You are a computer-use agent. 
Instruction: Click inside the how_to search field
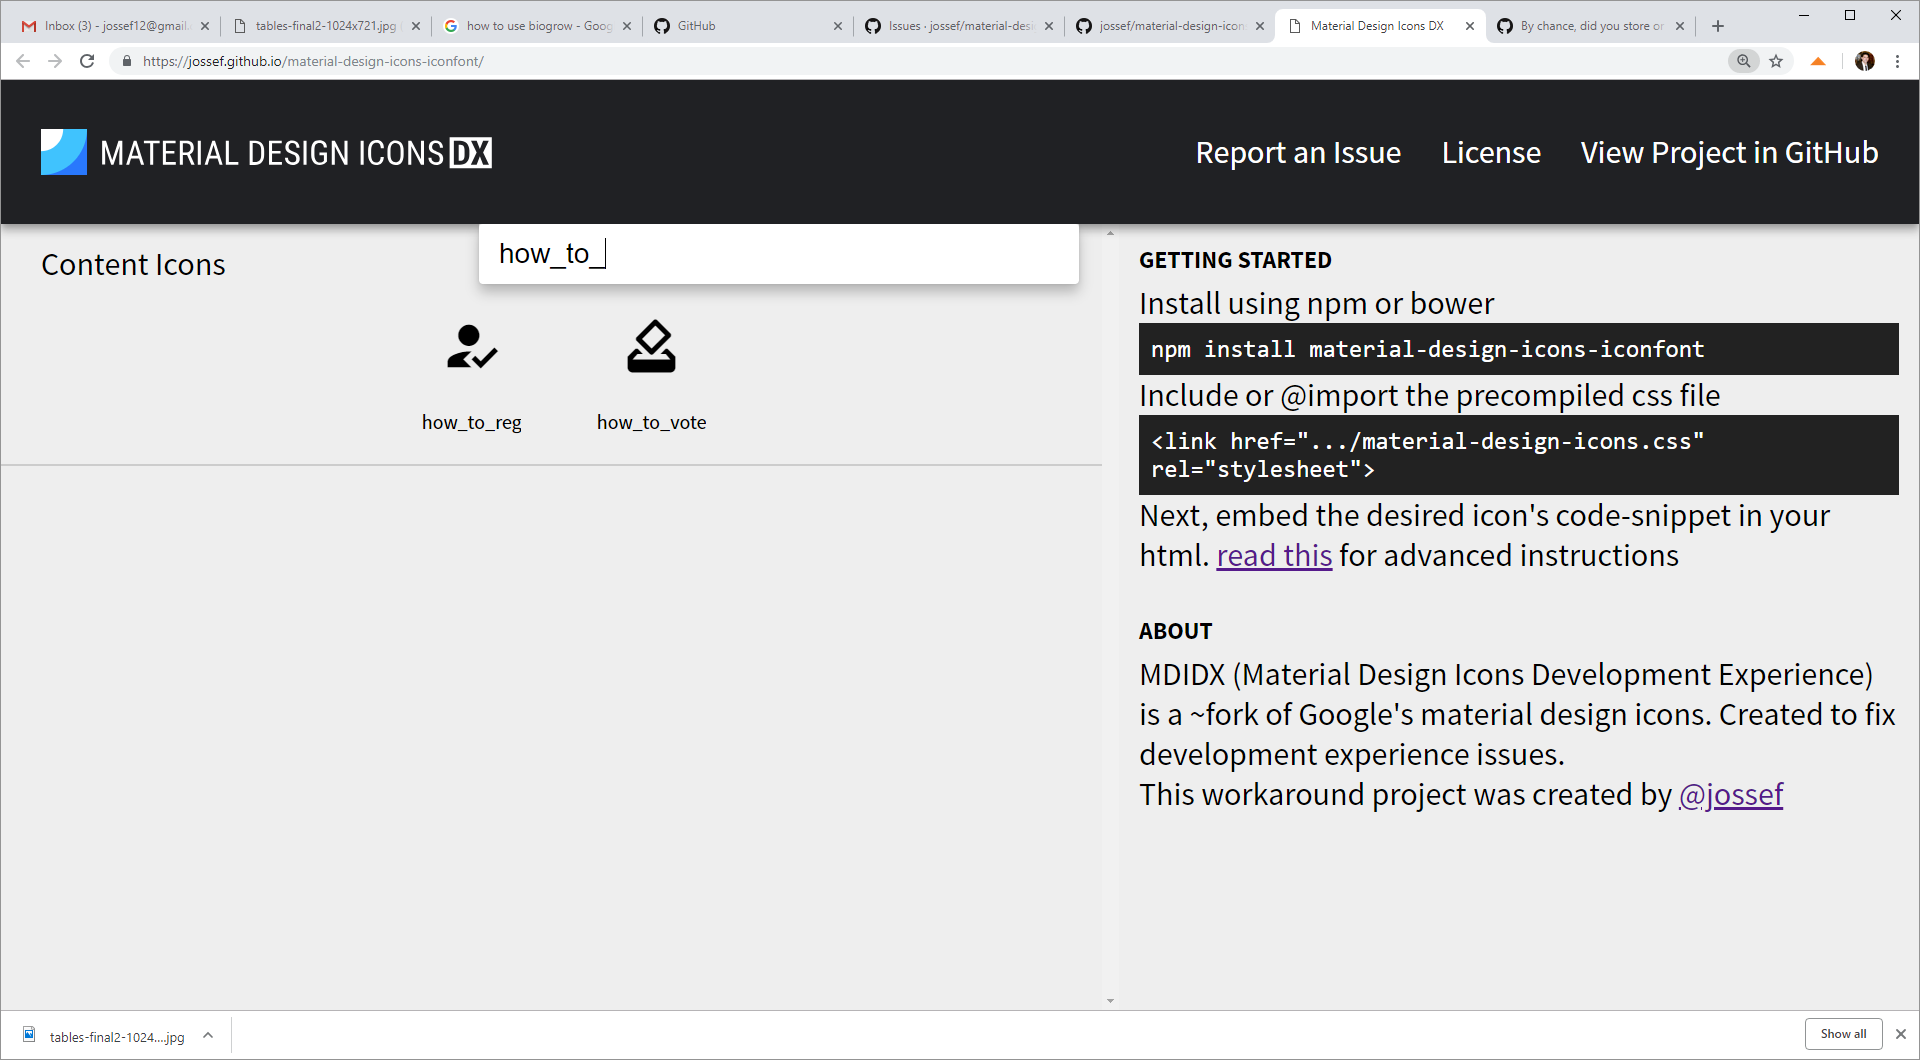coord(779,254)
